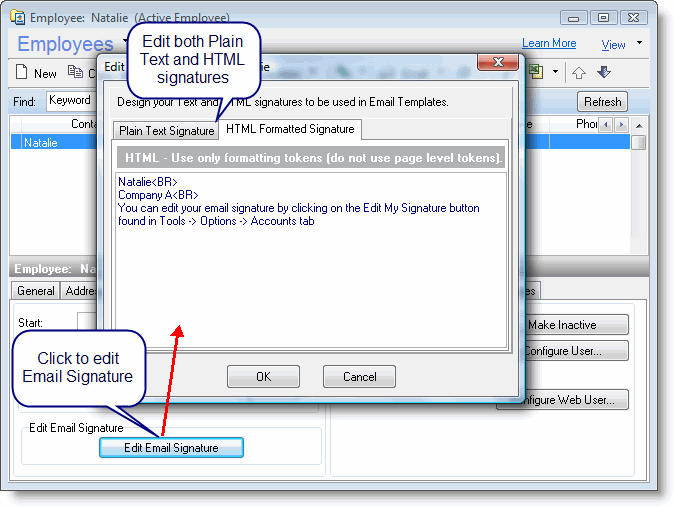Image resolution: width=674 pixels, height=507 pixels.
Task: Expand the Employees title dropdown arrow
Action: (x=125, y=42)
